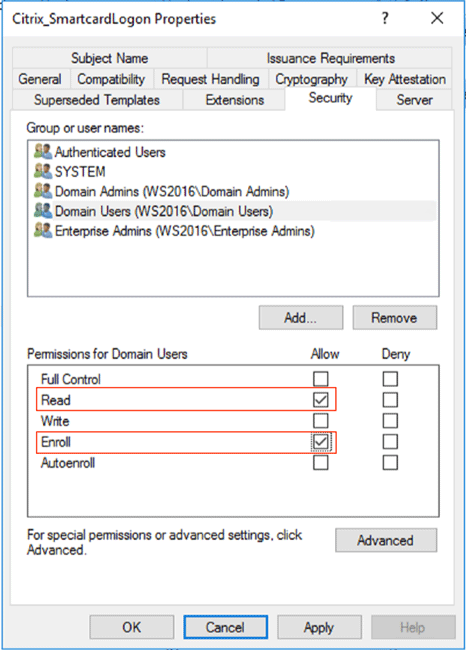
Task: Open Advanced permission settings
Action: pos(386,540)
